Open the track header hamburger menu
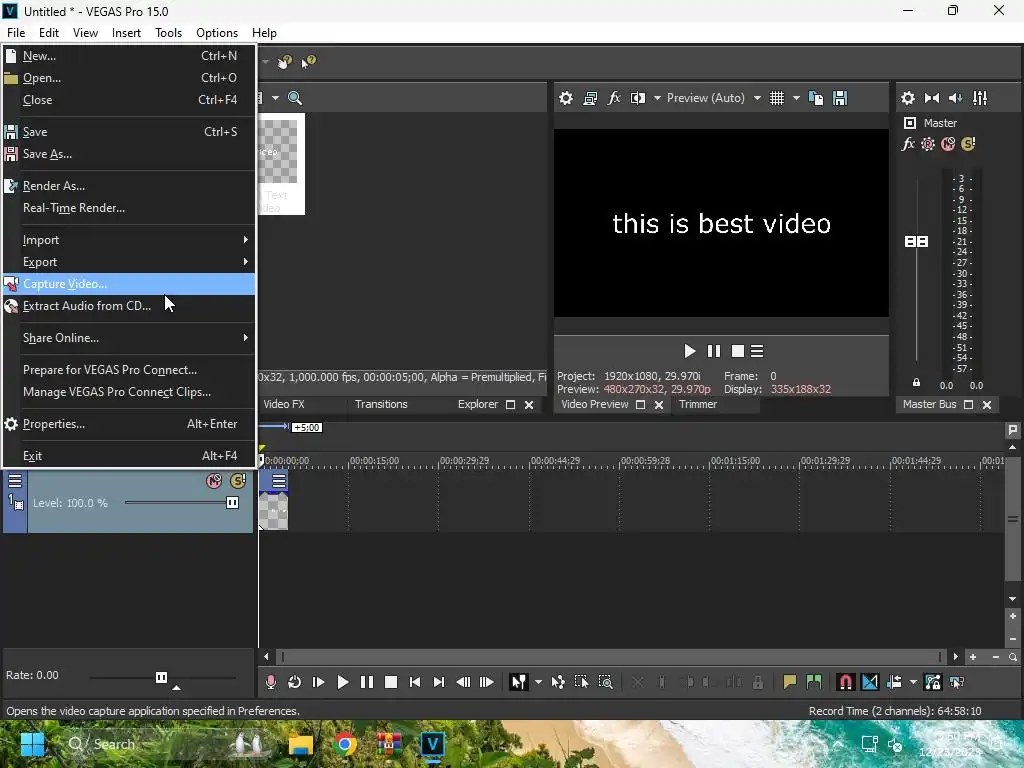 coord(15,481)
